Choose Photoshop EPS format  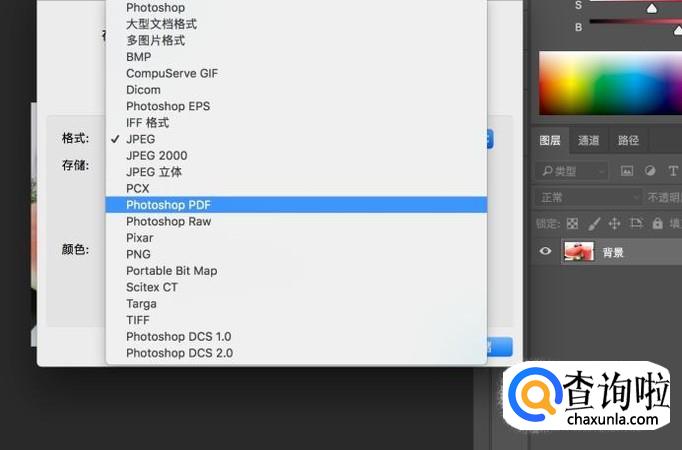coord(296,106)
